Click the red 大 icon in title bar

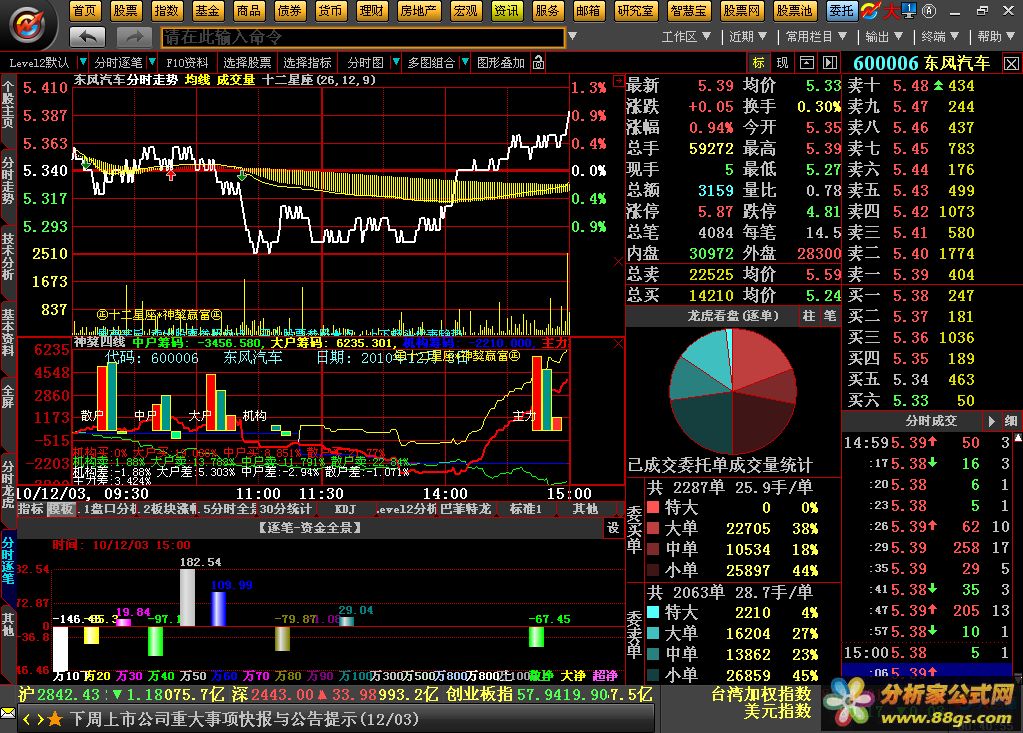tap(891, 10)
